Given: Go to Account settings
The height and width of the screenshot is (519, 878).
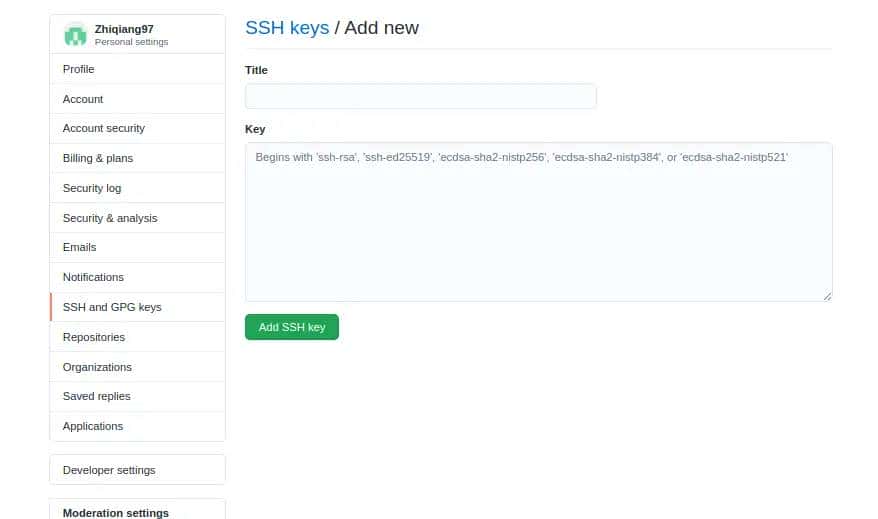Looking at the screenshot, I should [x=83, y=99].
